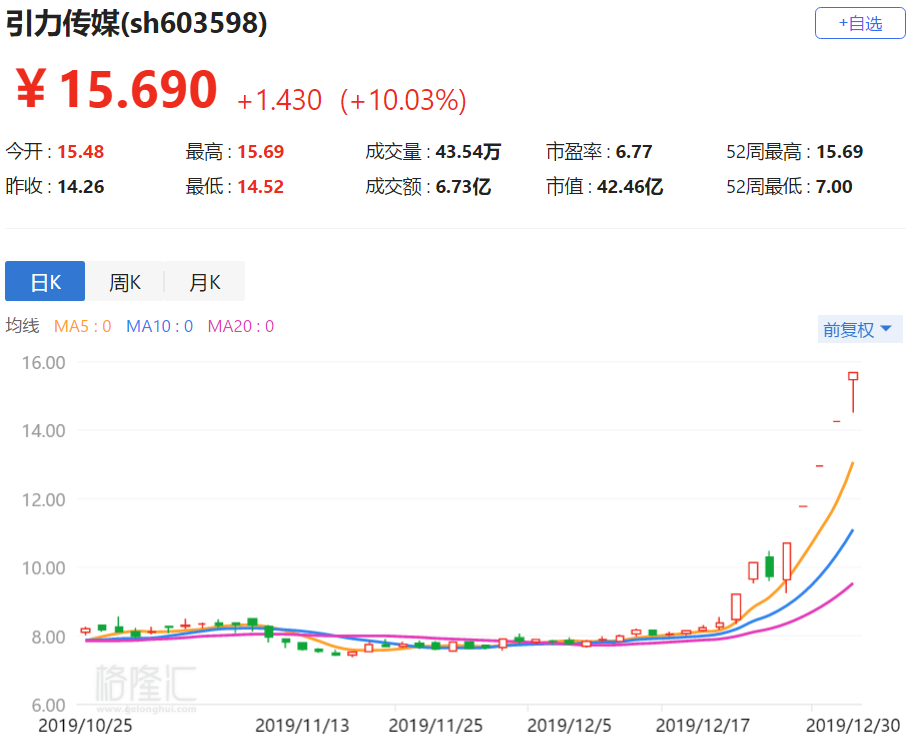Image resolution: width=913 pixels, height=742 pixels.
Task: Click the 昨收 value 14.26
Action: pos(80,187)
